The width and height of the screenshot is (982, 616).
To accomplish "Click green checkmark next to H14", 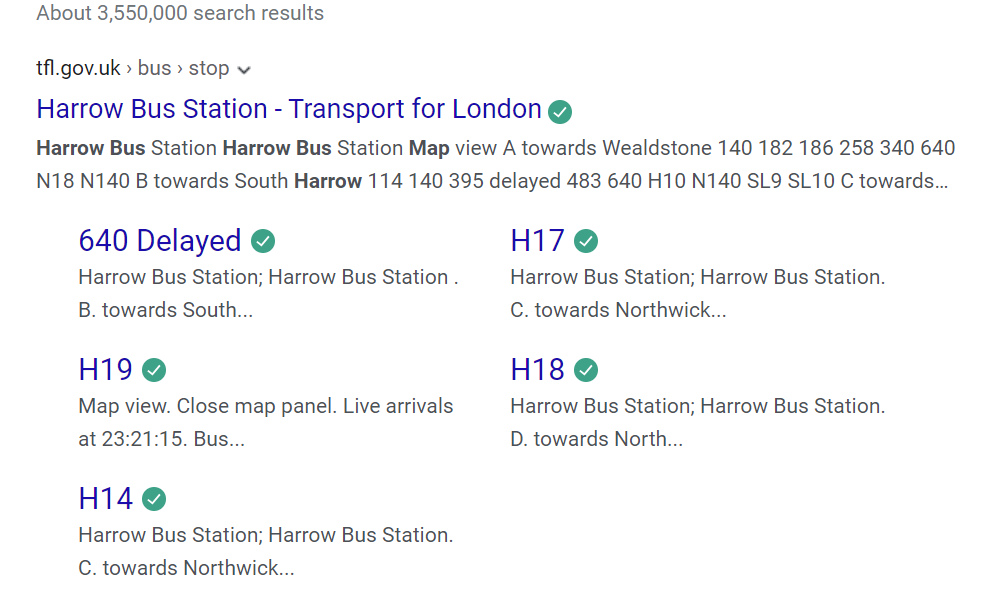I will (x=154, y=499).
